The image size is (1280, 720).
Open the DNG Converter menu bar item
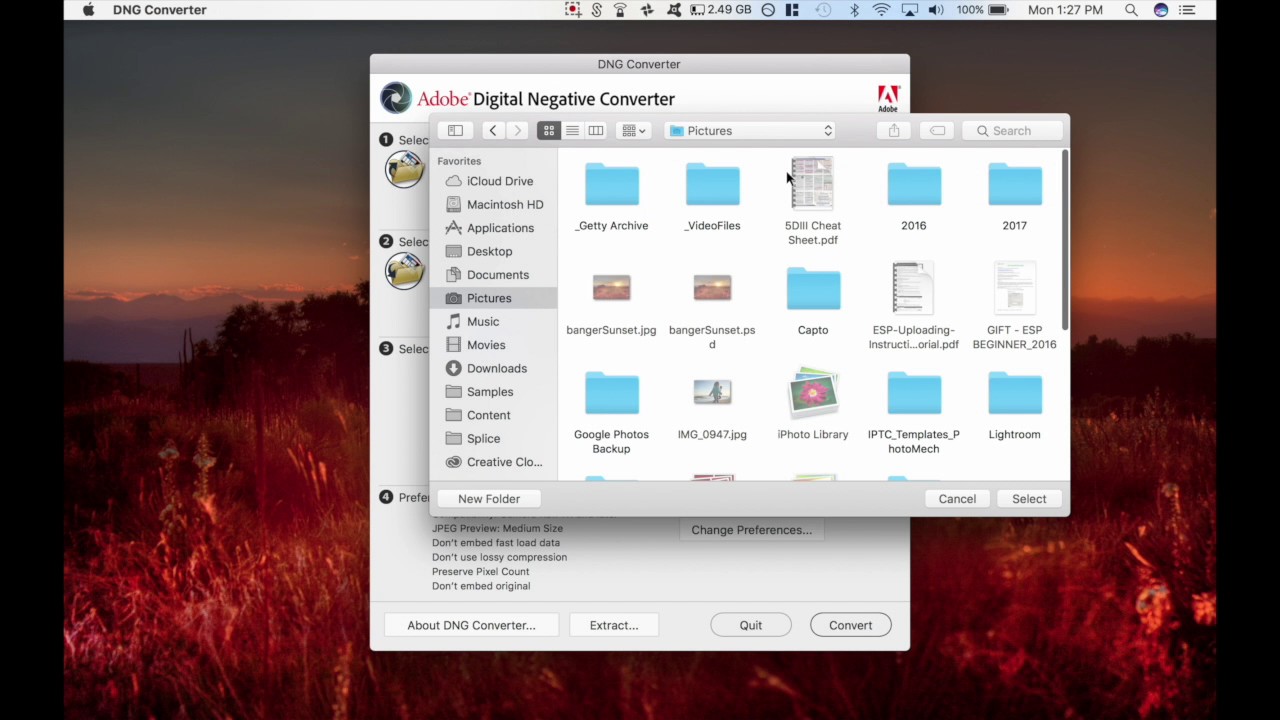point(160,10)
